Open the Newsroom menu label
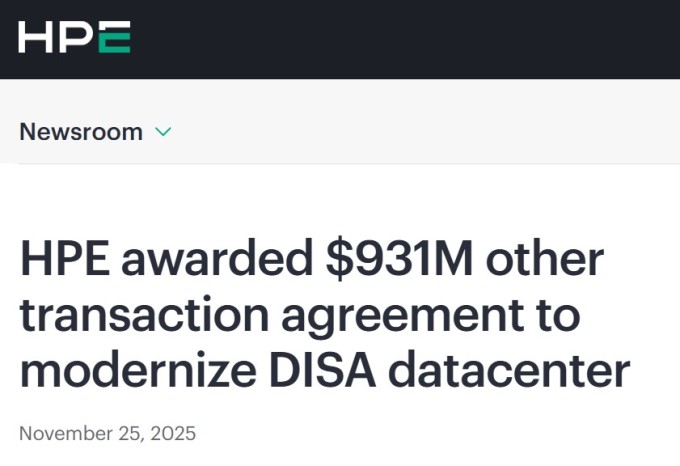680x466 pixels. [81, 131]
